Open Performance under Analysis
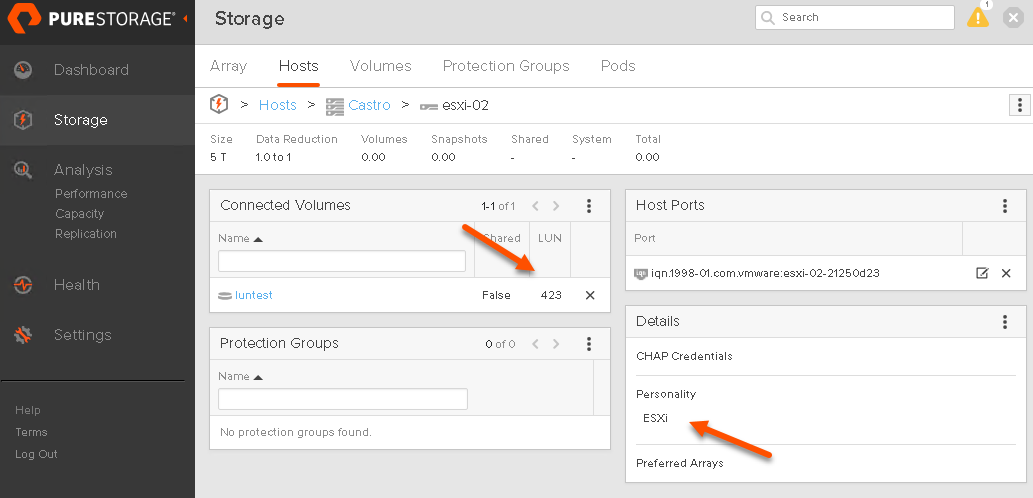The image size is (1033, 498). click(91, 194)
